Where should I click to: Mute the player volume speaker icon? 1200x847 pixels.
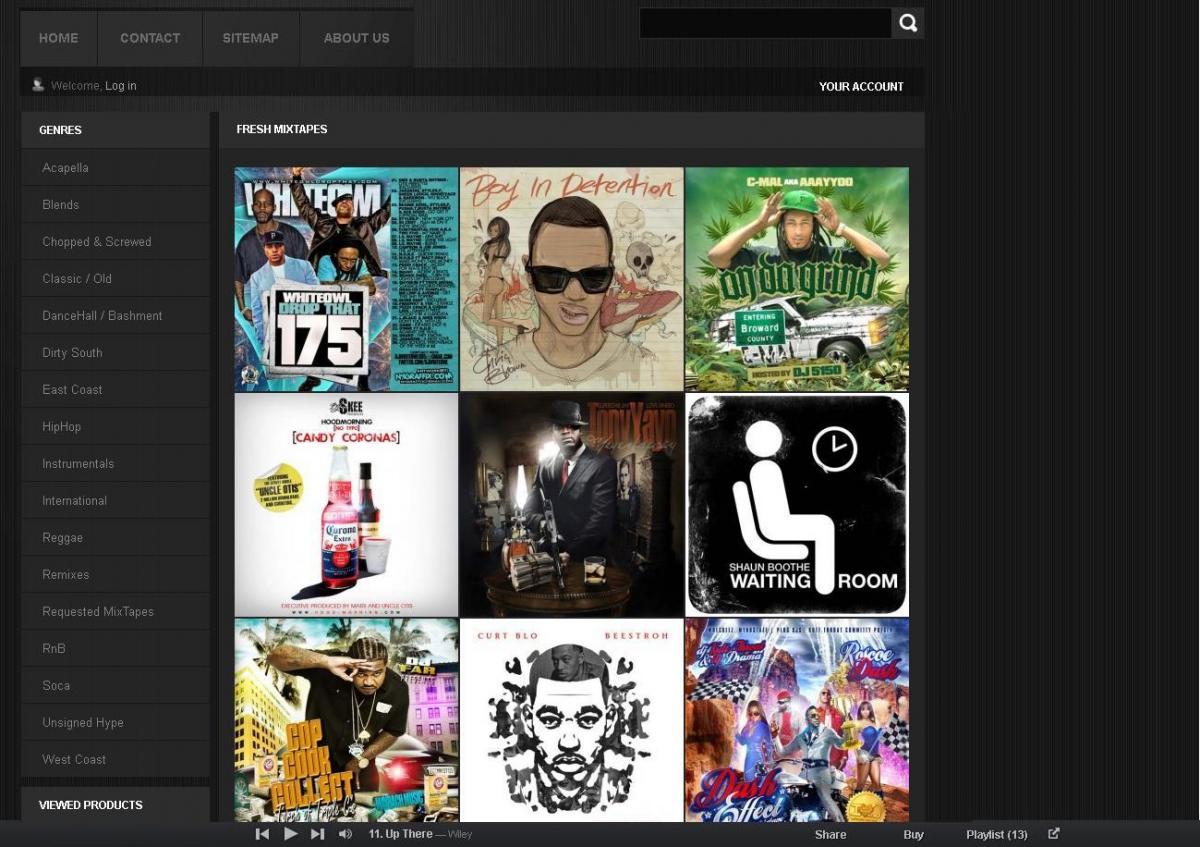pos(345,834)
